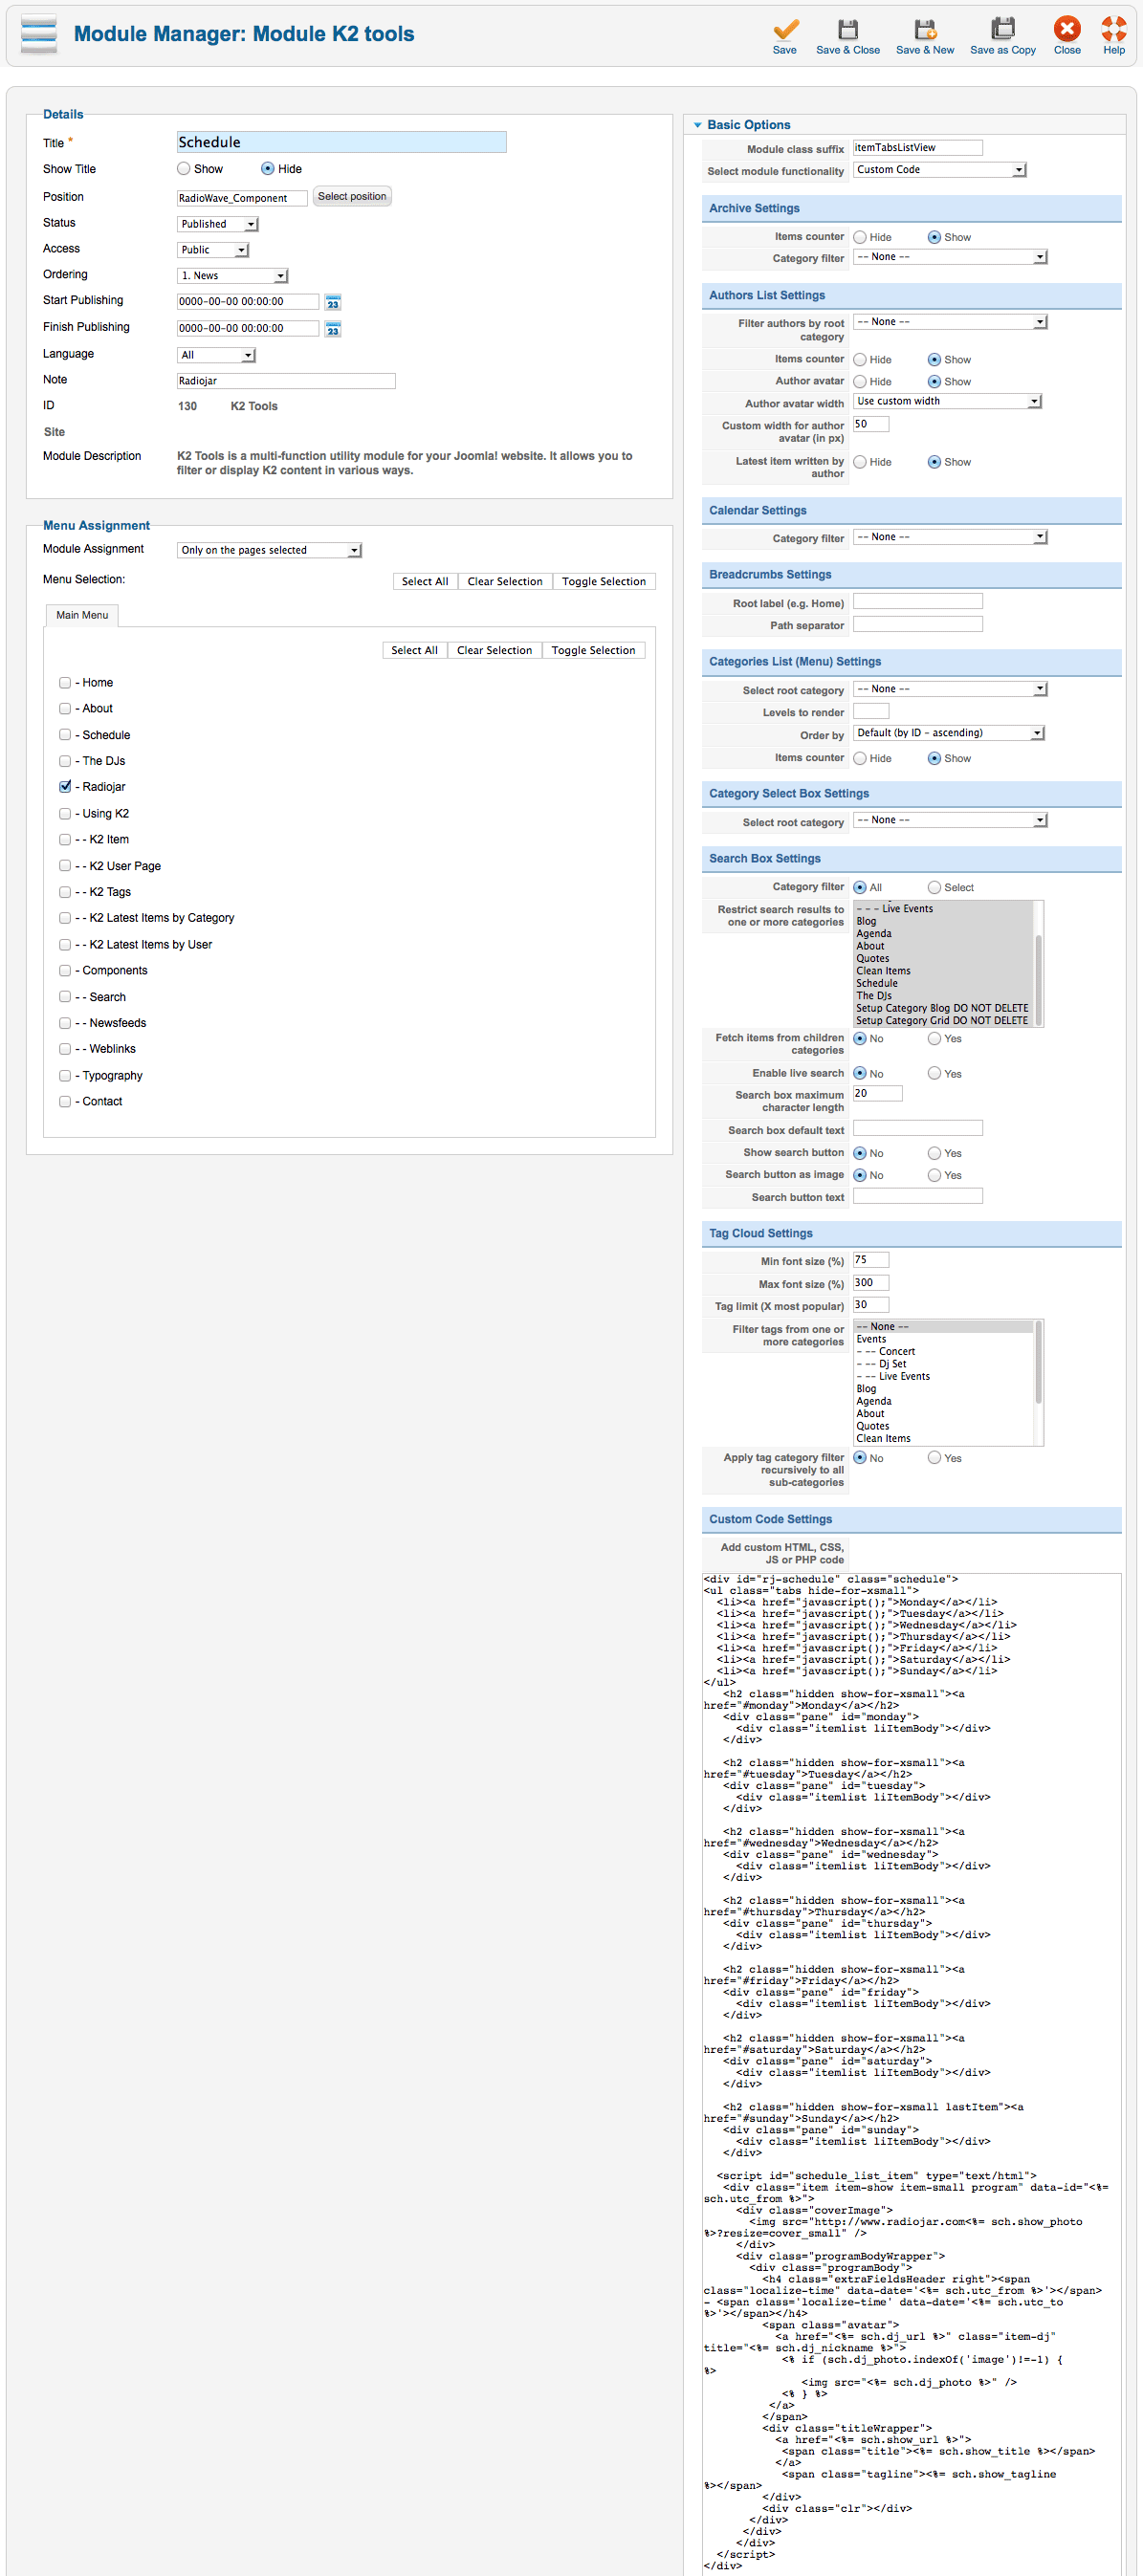Open the Access dropdown
Image resolution: width=1143 pixels, height=2576 pixels.
coord(213,251)
